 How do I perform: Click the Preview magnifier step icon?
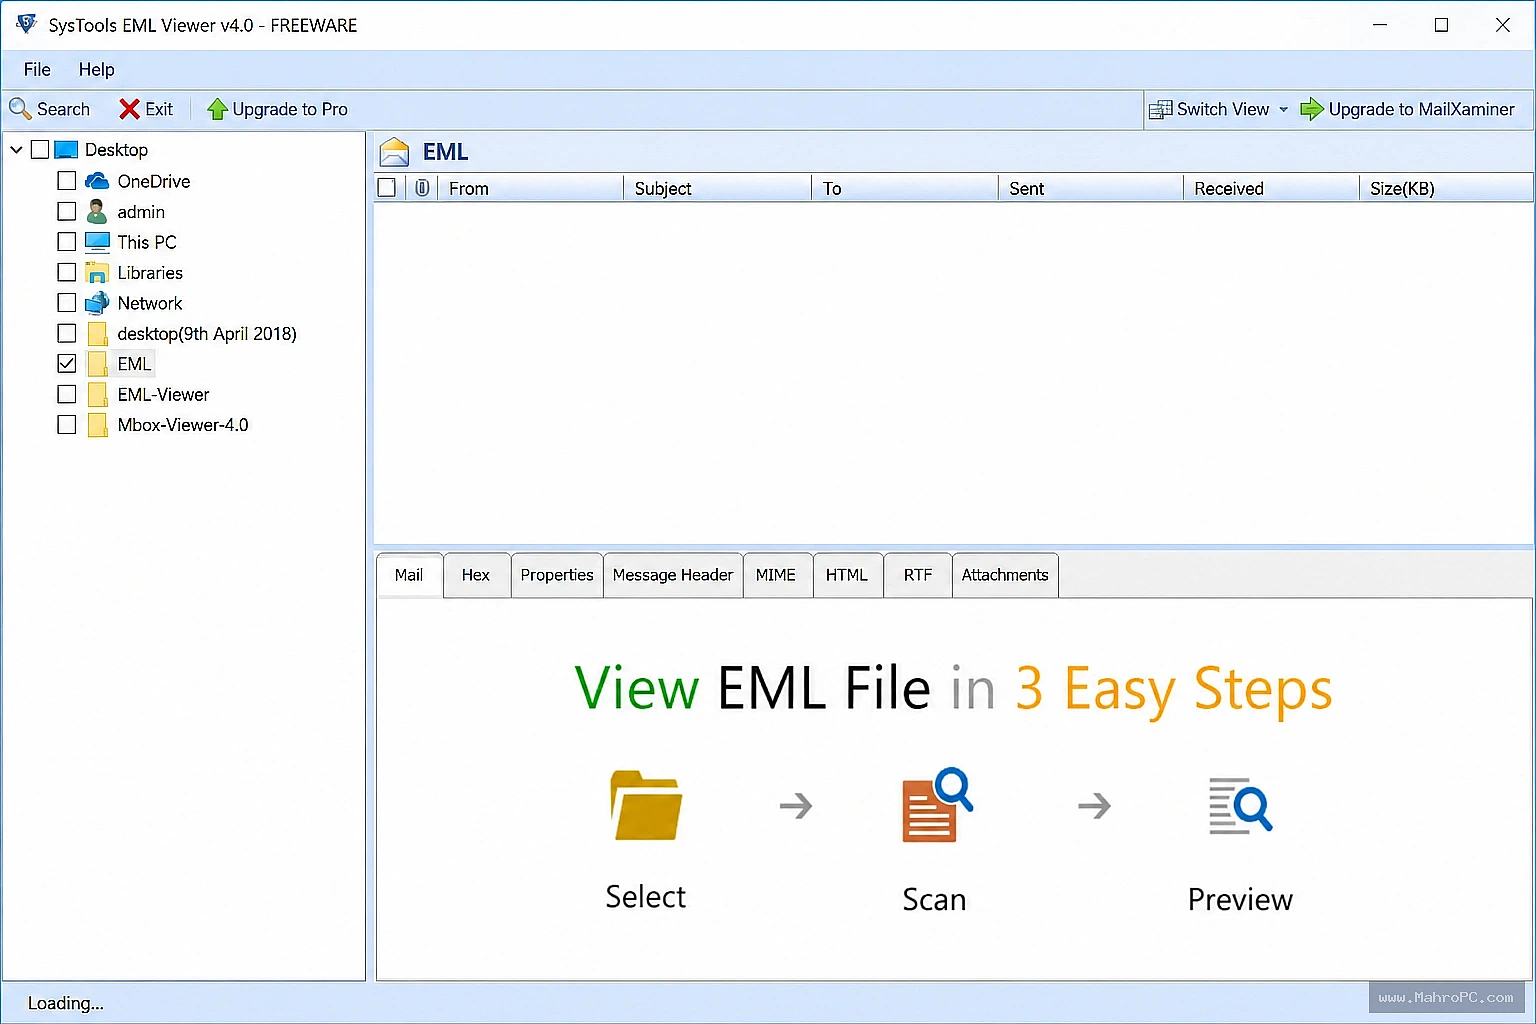[x=1240, y=805]
